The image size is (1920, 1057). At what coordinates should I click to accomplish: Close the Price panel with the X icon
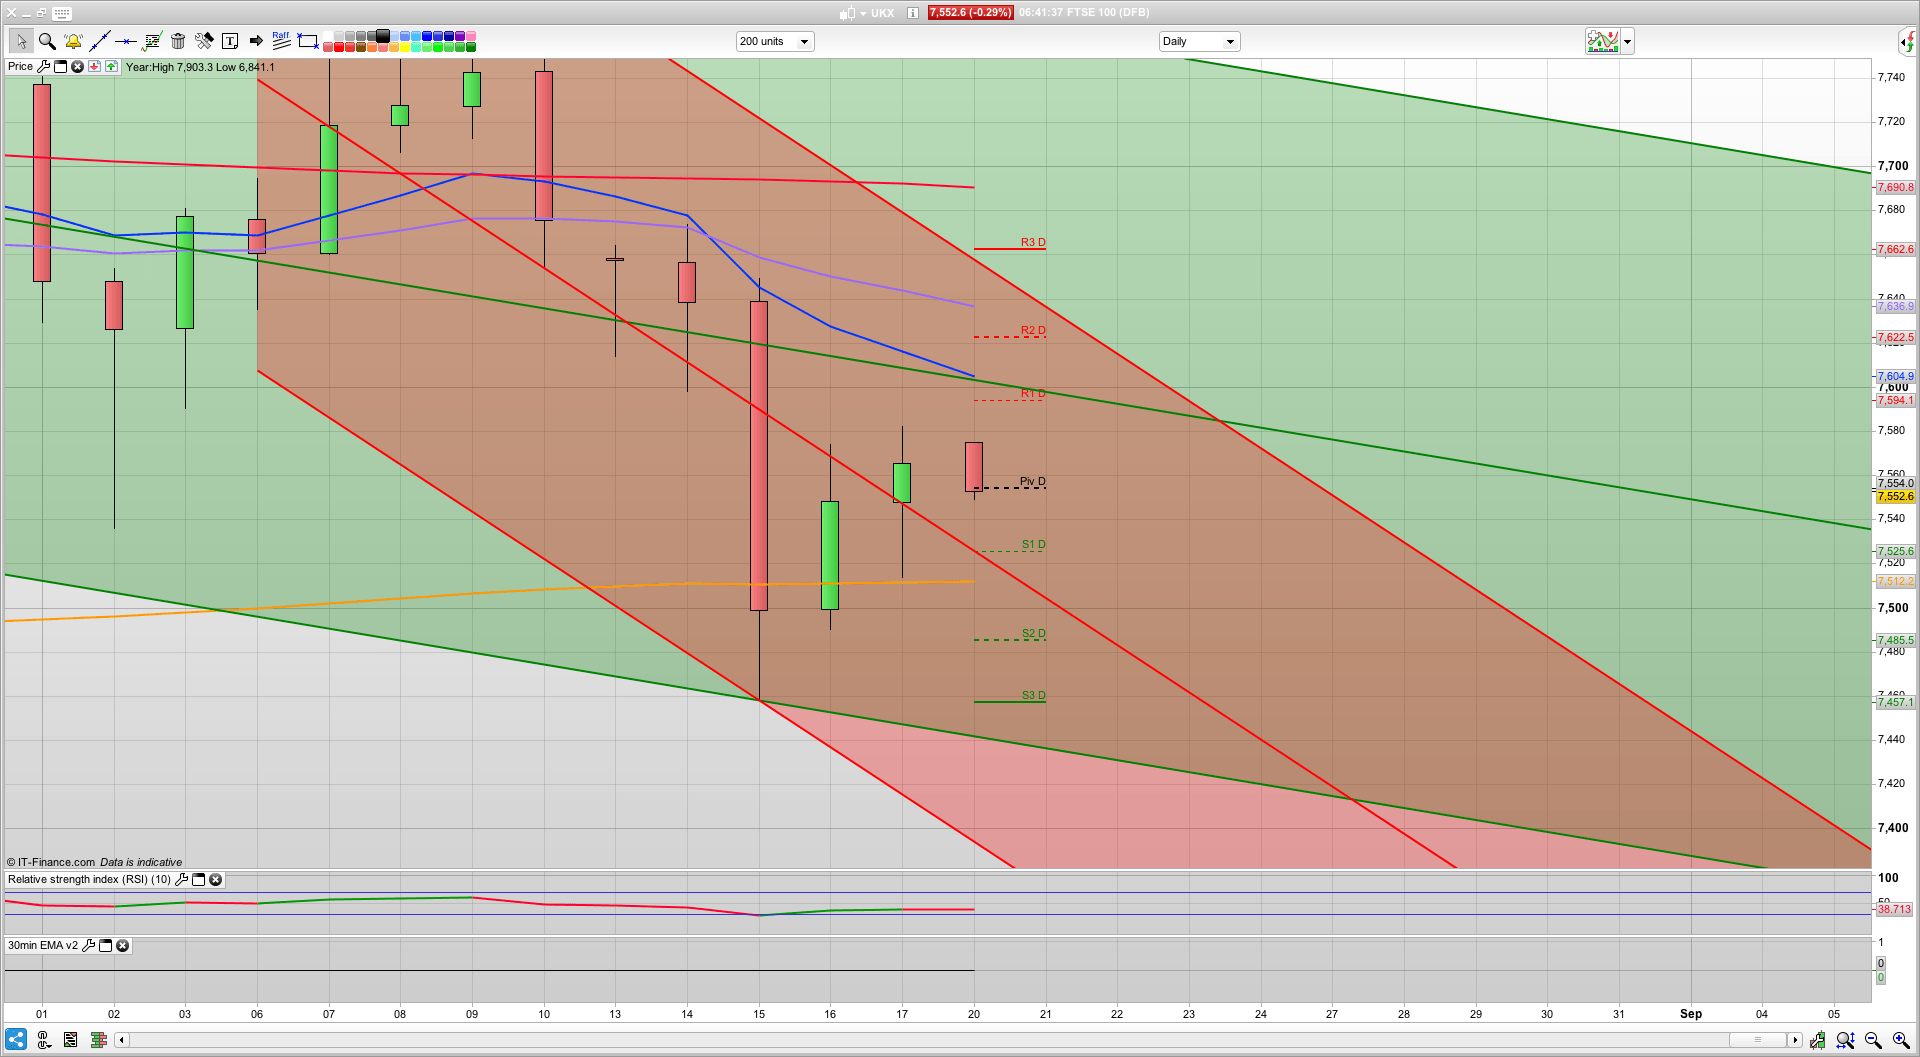tap(77, 67)
